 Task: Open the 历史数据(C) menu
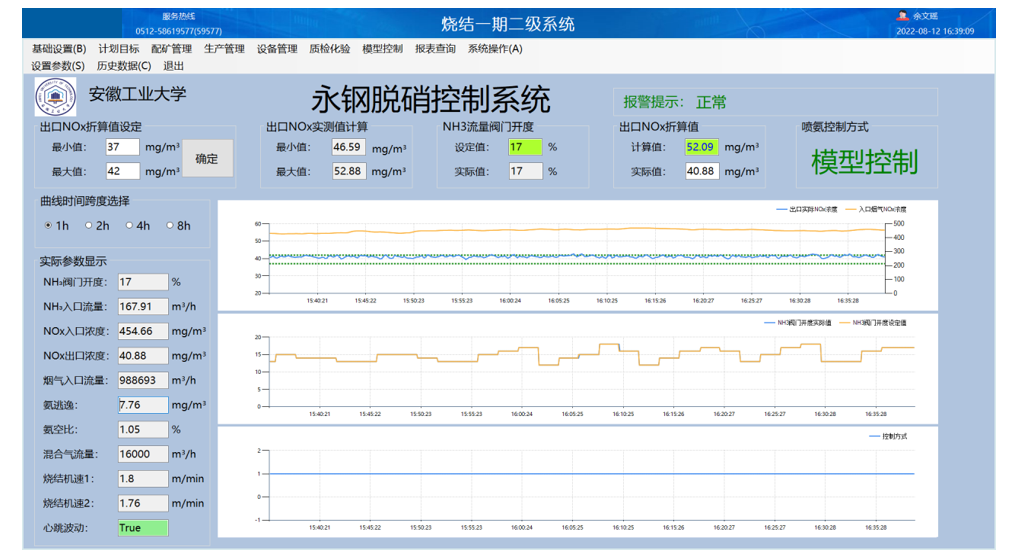pos(124,66)
